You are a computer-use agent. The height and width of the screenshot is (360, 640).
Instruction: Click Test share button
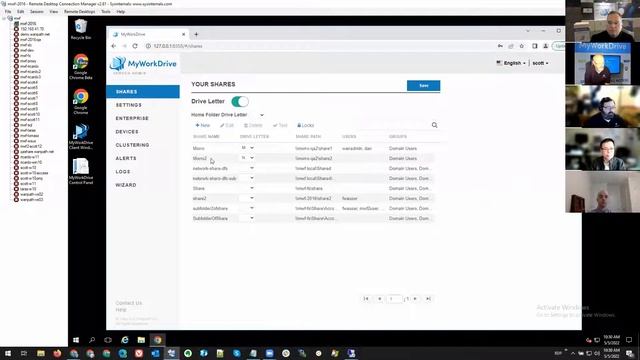pos(280,125)
